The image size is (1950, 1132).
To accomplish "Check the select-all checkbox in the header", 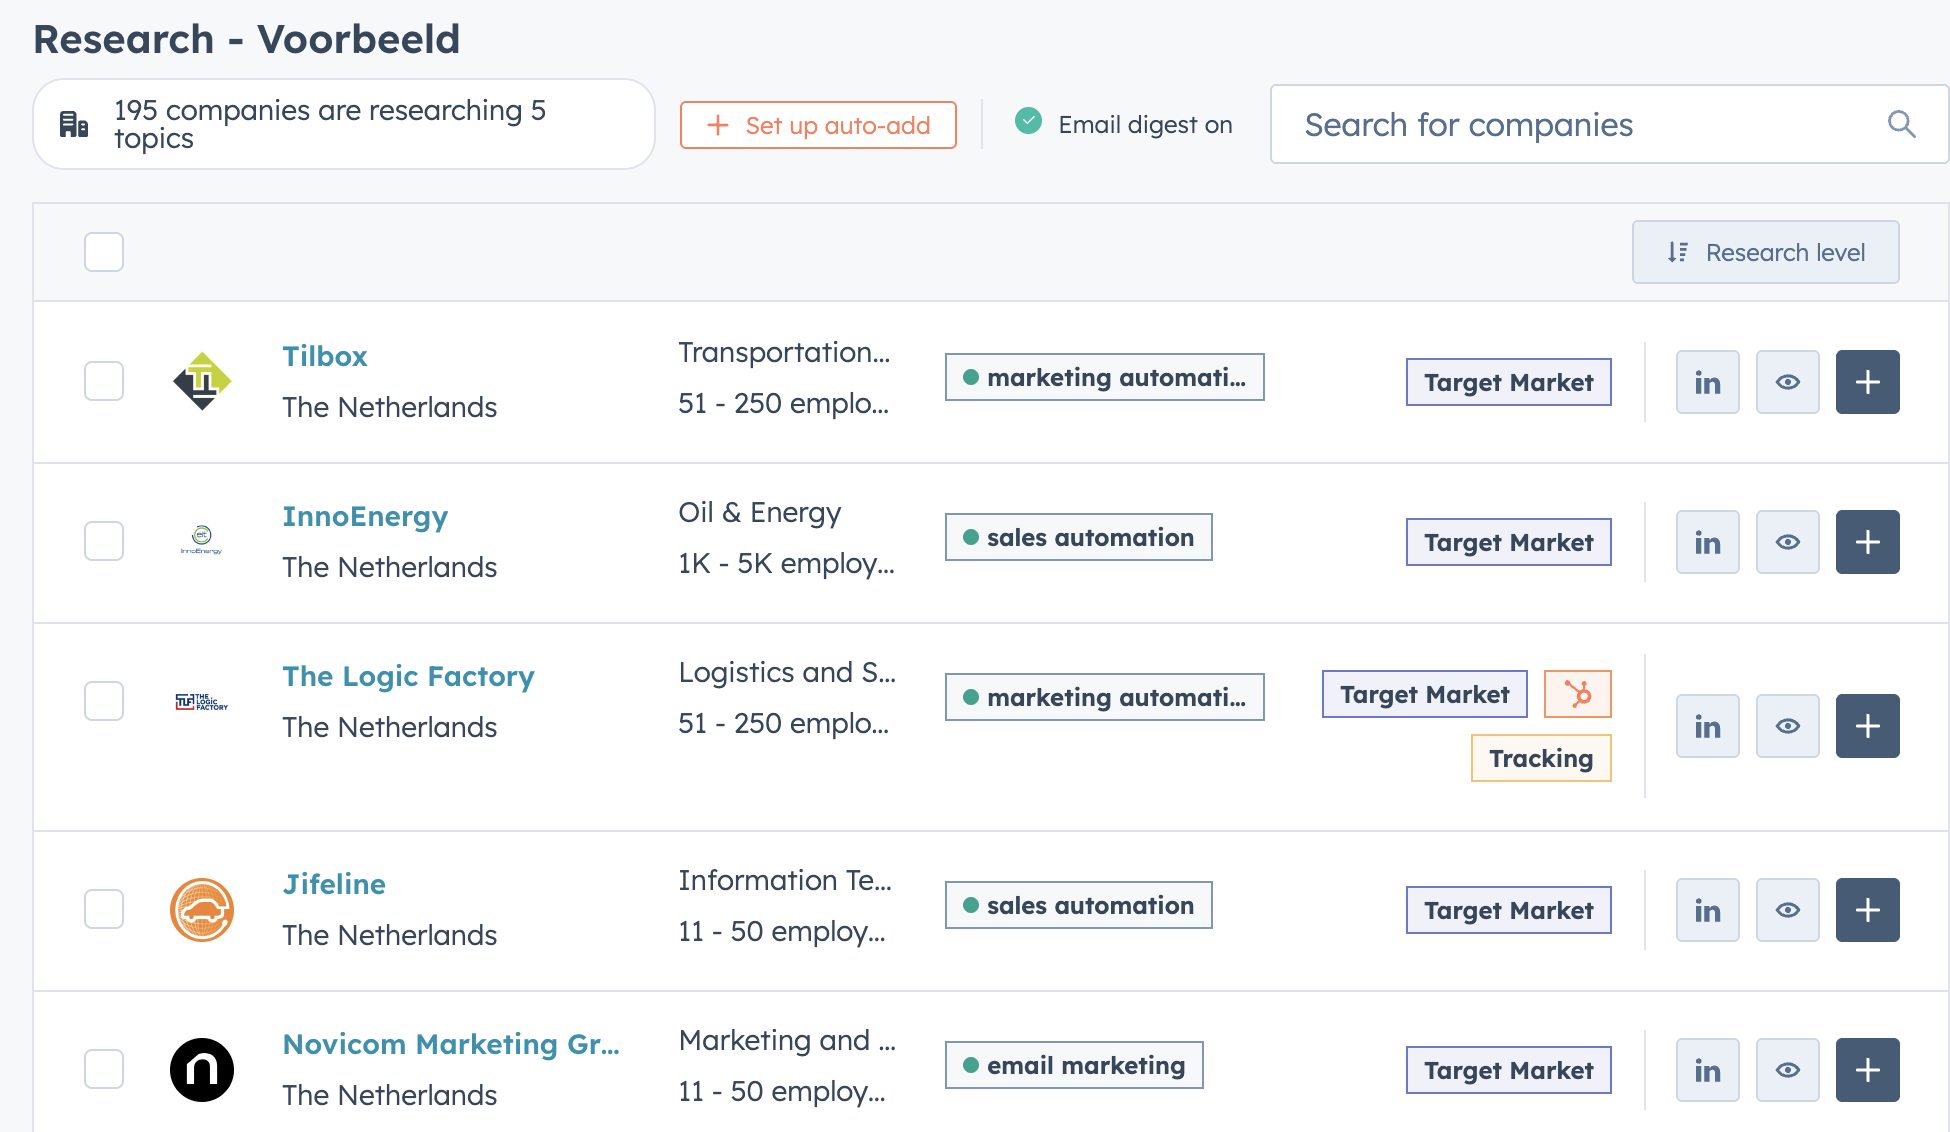I will (103, 252).
